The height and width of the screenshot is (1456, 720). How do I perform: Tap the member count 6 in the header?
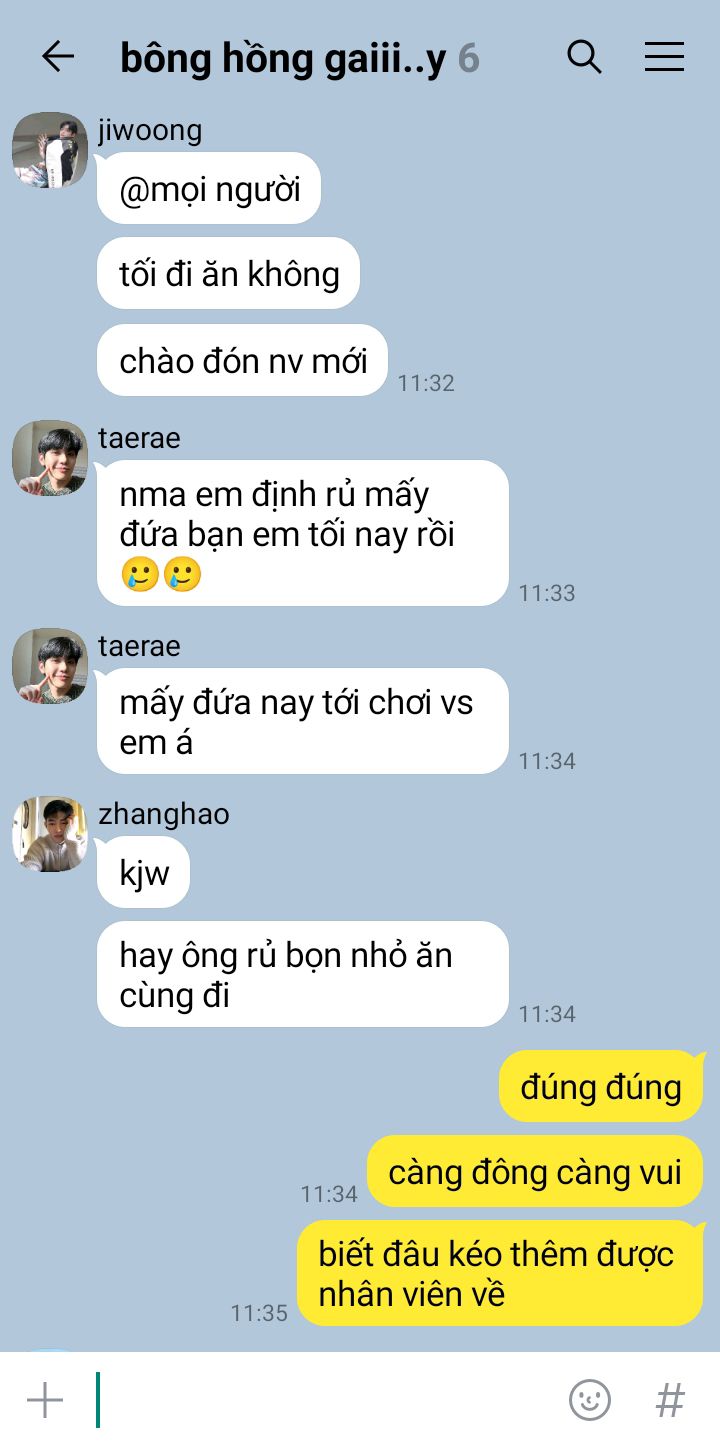coord(469,59)
